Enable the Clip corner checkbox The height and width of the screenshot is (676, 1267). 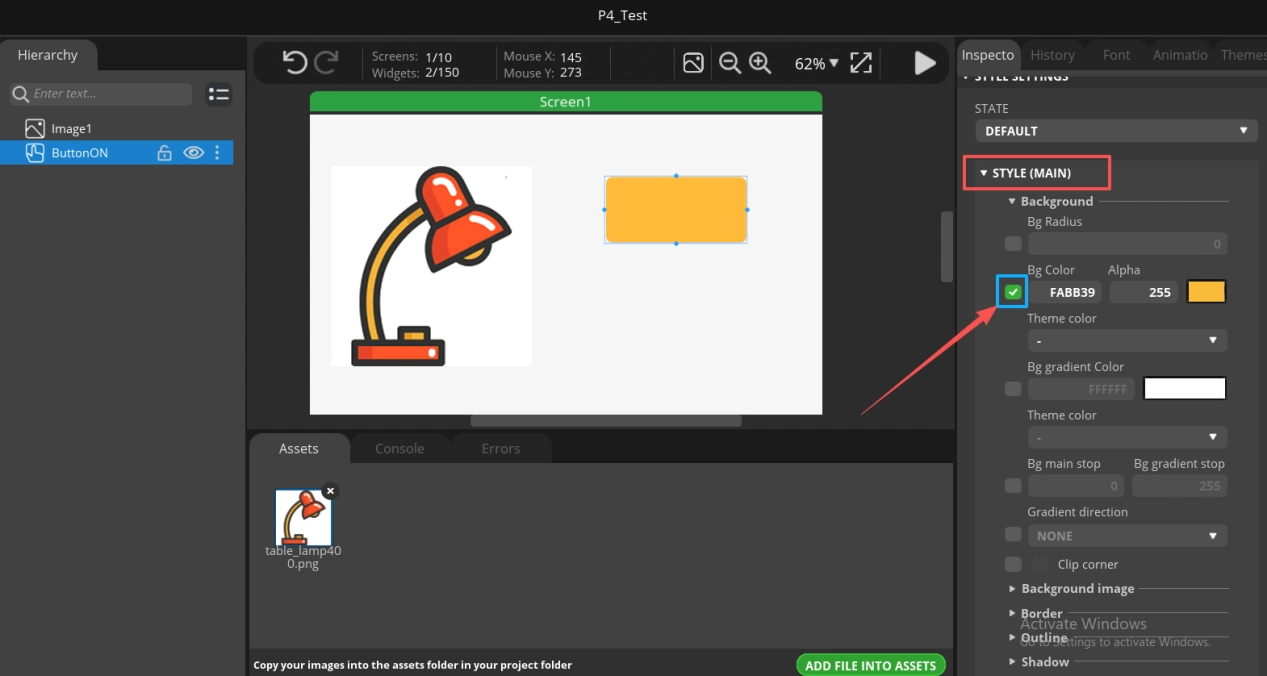[x=1013, y=564]
